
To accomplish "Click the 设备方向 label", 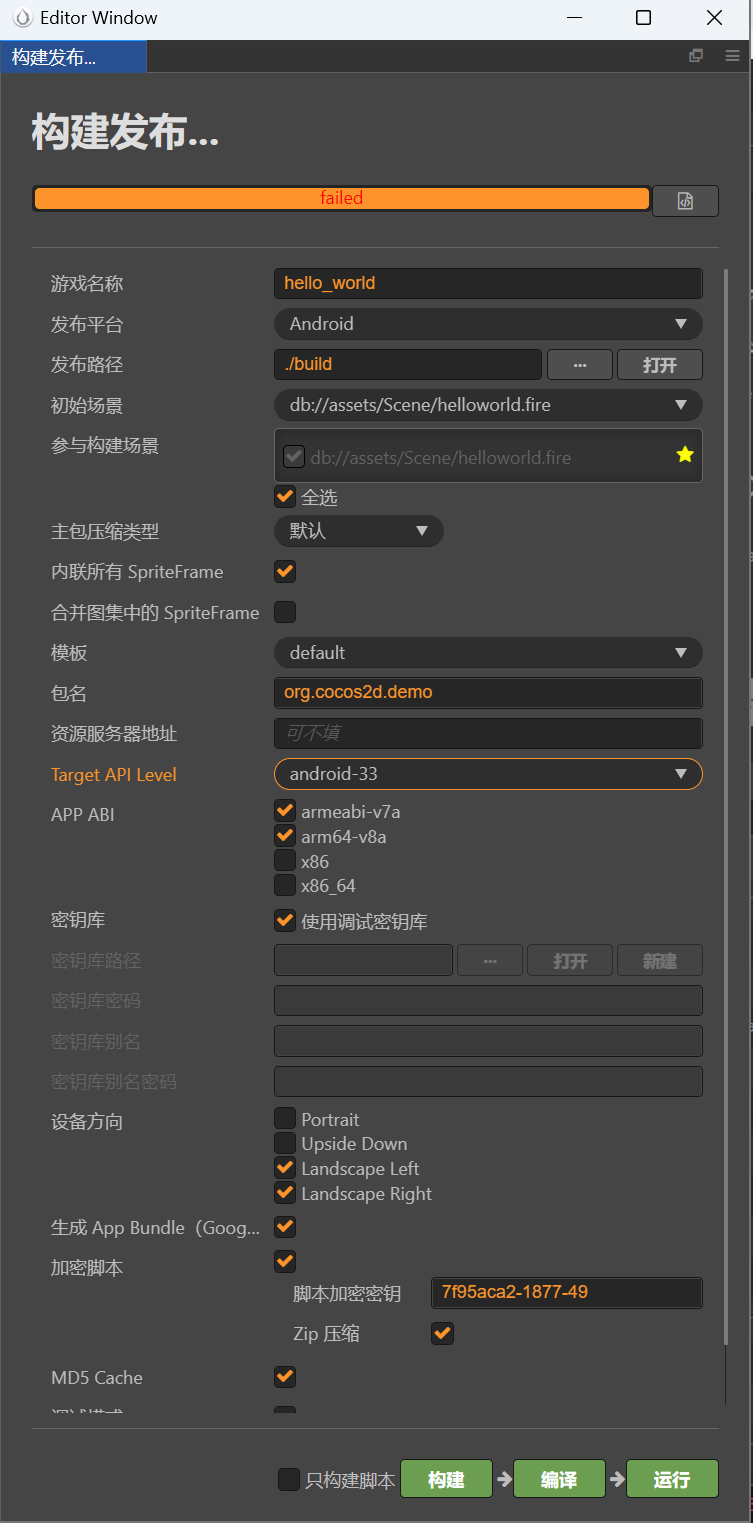I will [x=87, y=1122].
